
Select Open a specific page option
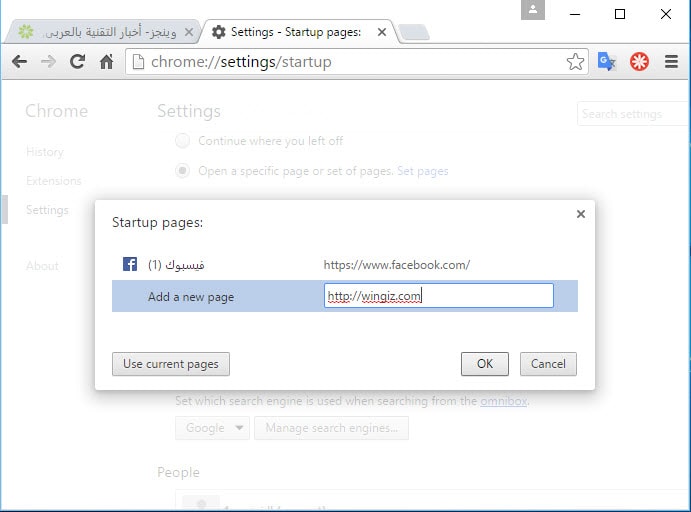point(182,171)
